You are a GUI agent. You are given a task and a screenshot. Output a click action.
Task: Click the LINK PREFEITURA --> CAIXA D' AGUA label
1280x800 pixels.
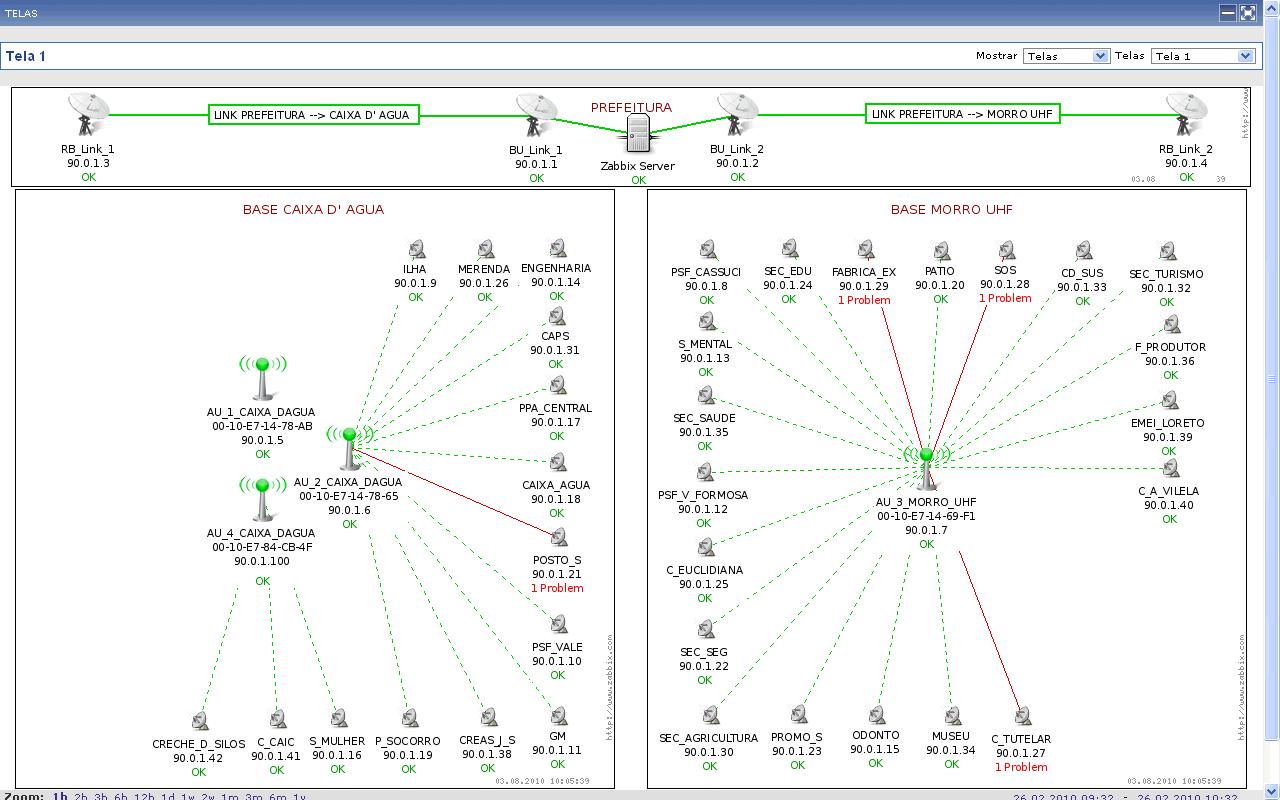click(313, 115)
